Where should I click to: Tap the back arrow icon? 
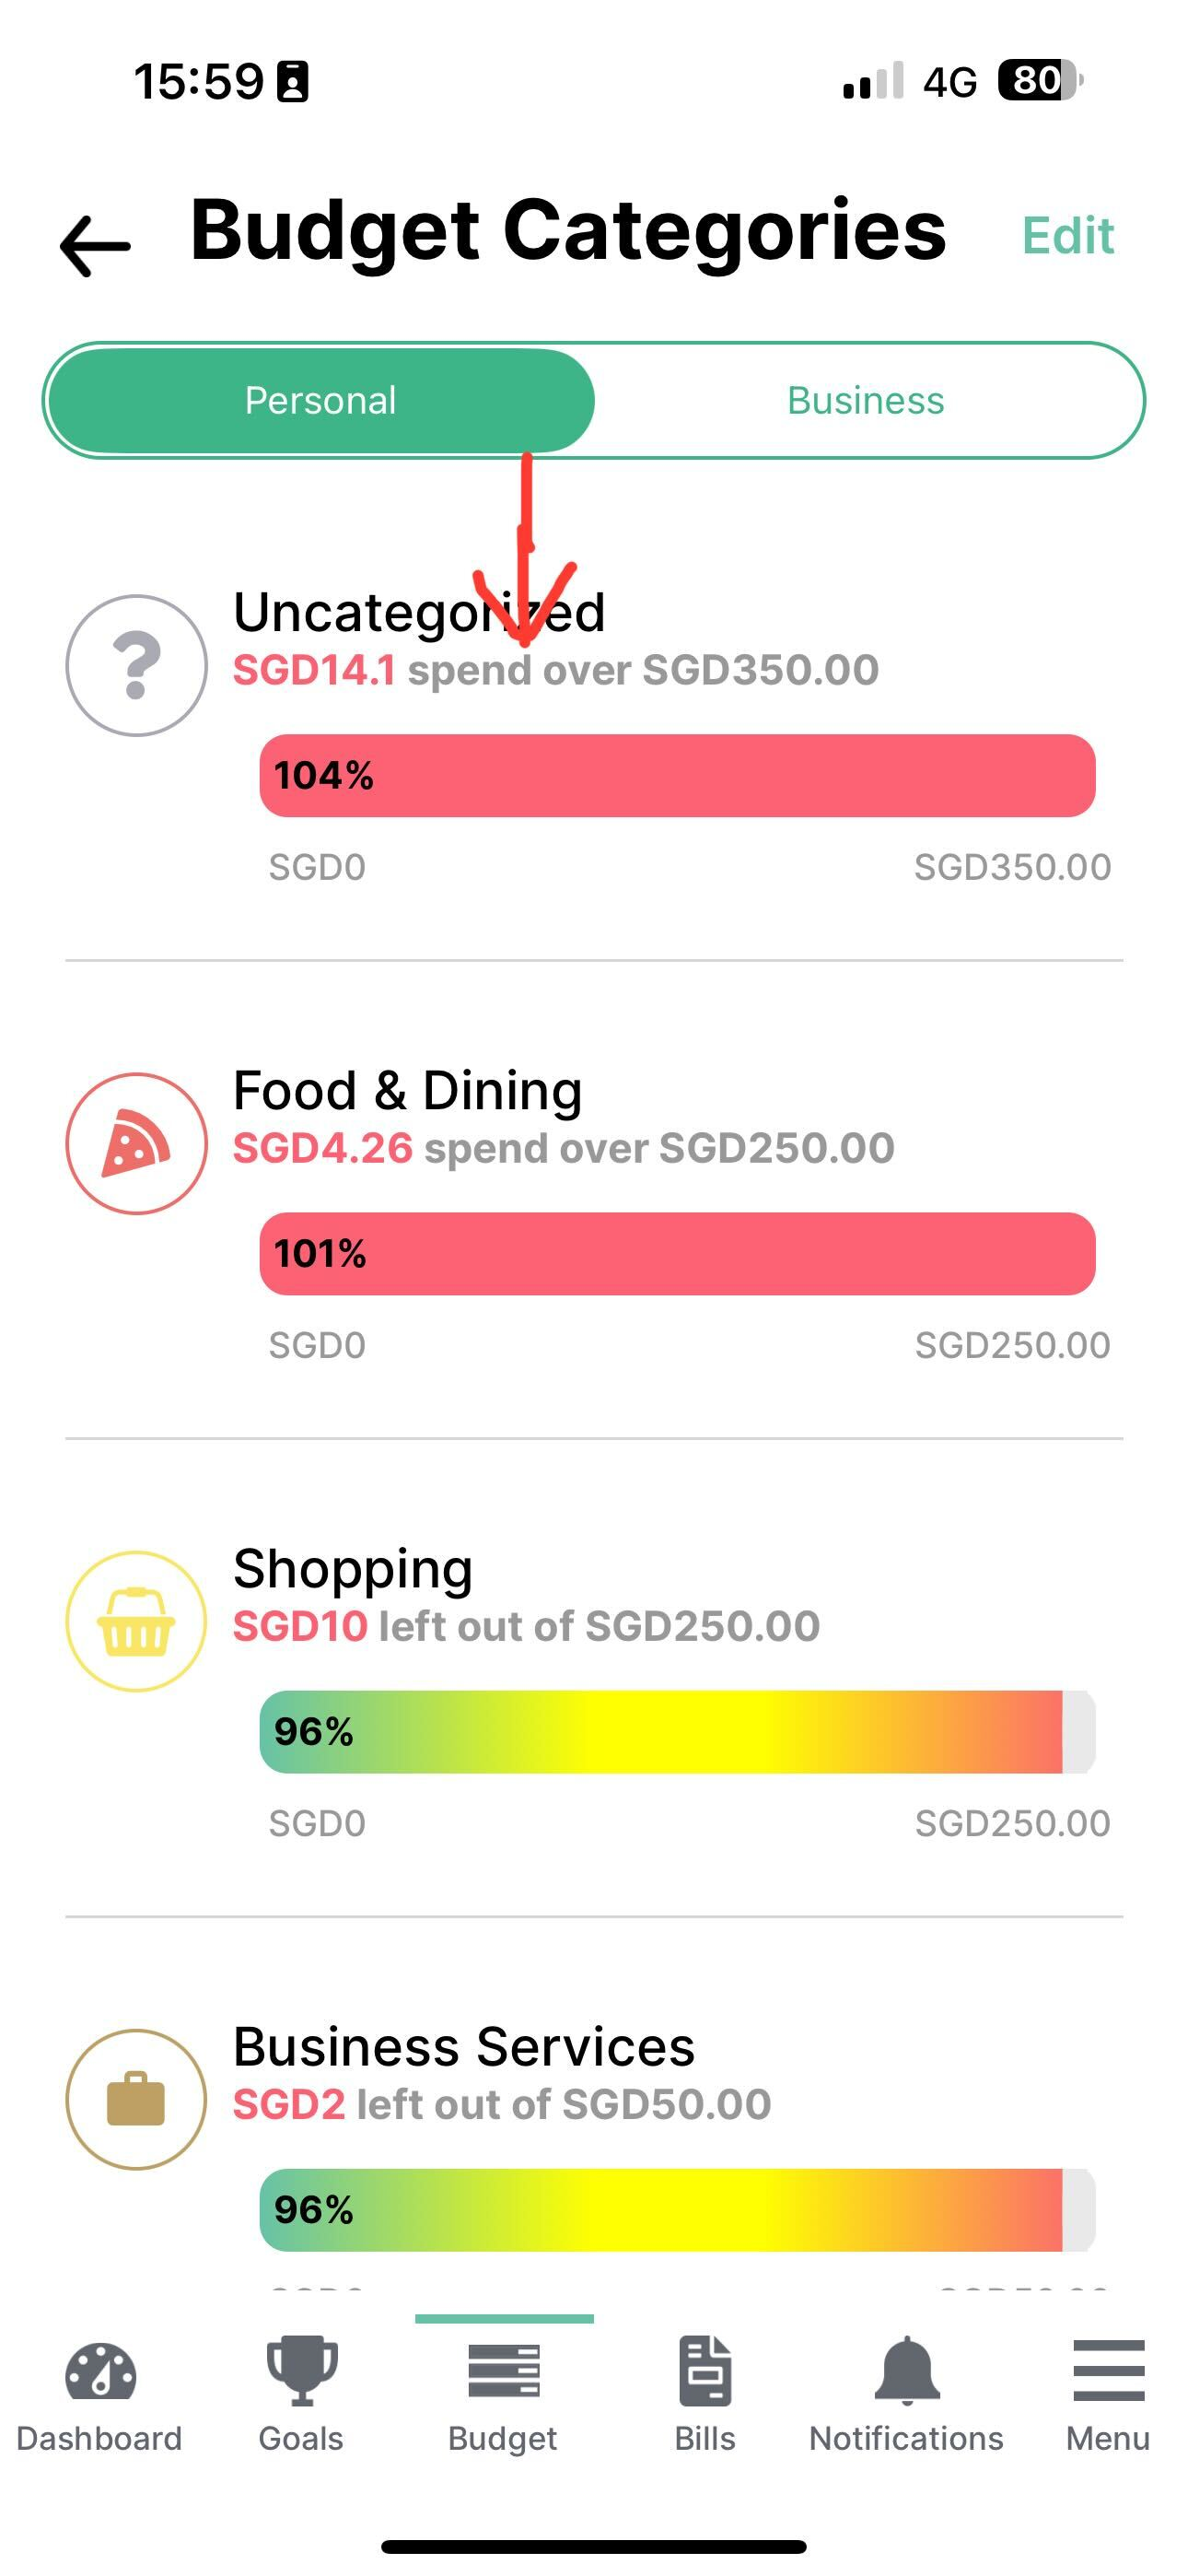96,244
